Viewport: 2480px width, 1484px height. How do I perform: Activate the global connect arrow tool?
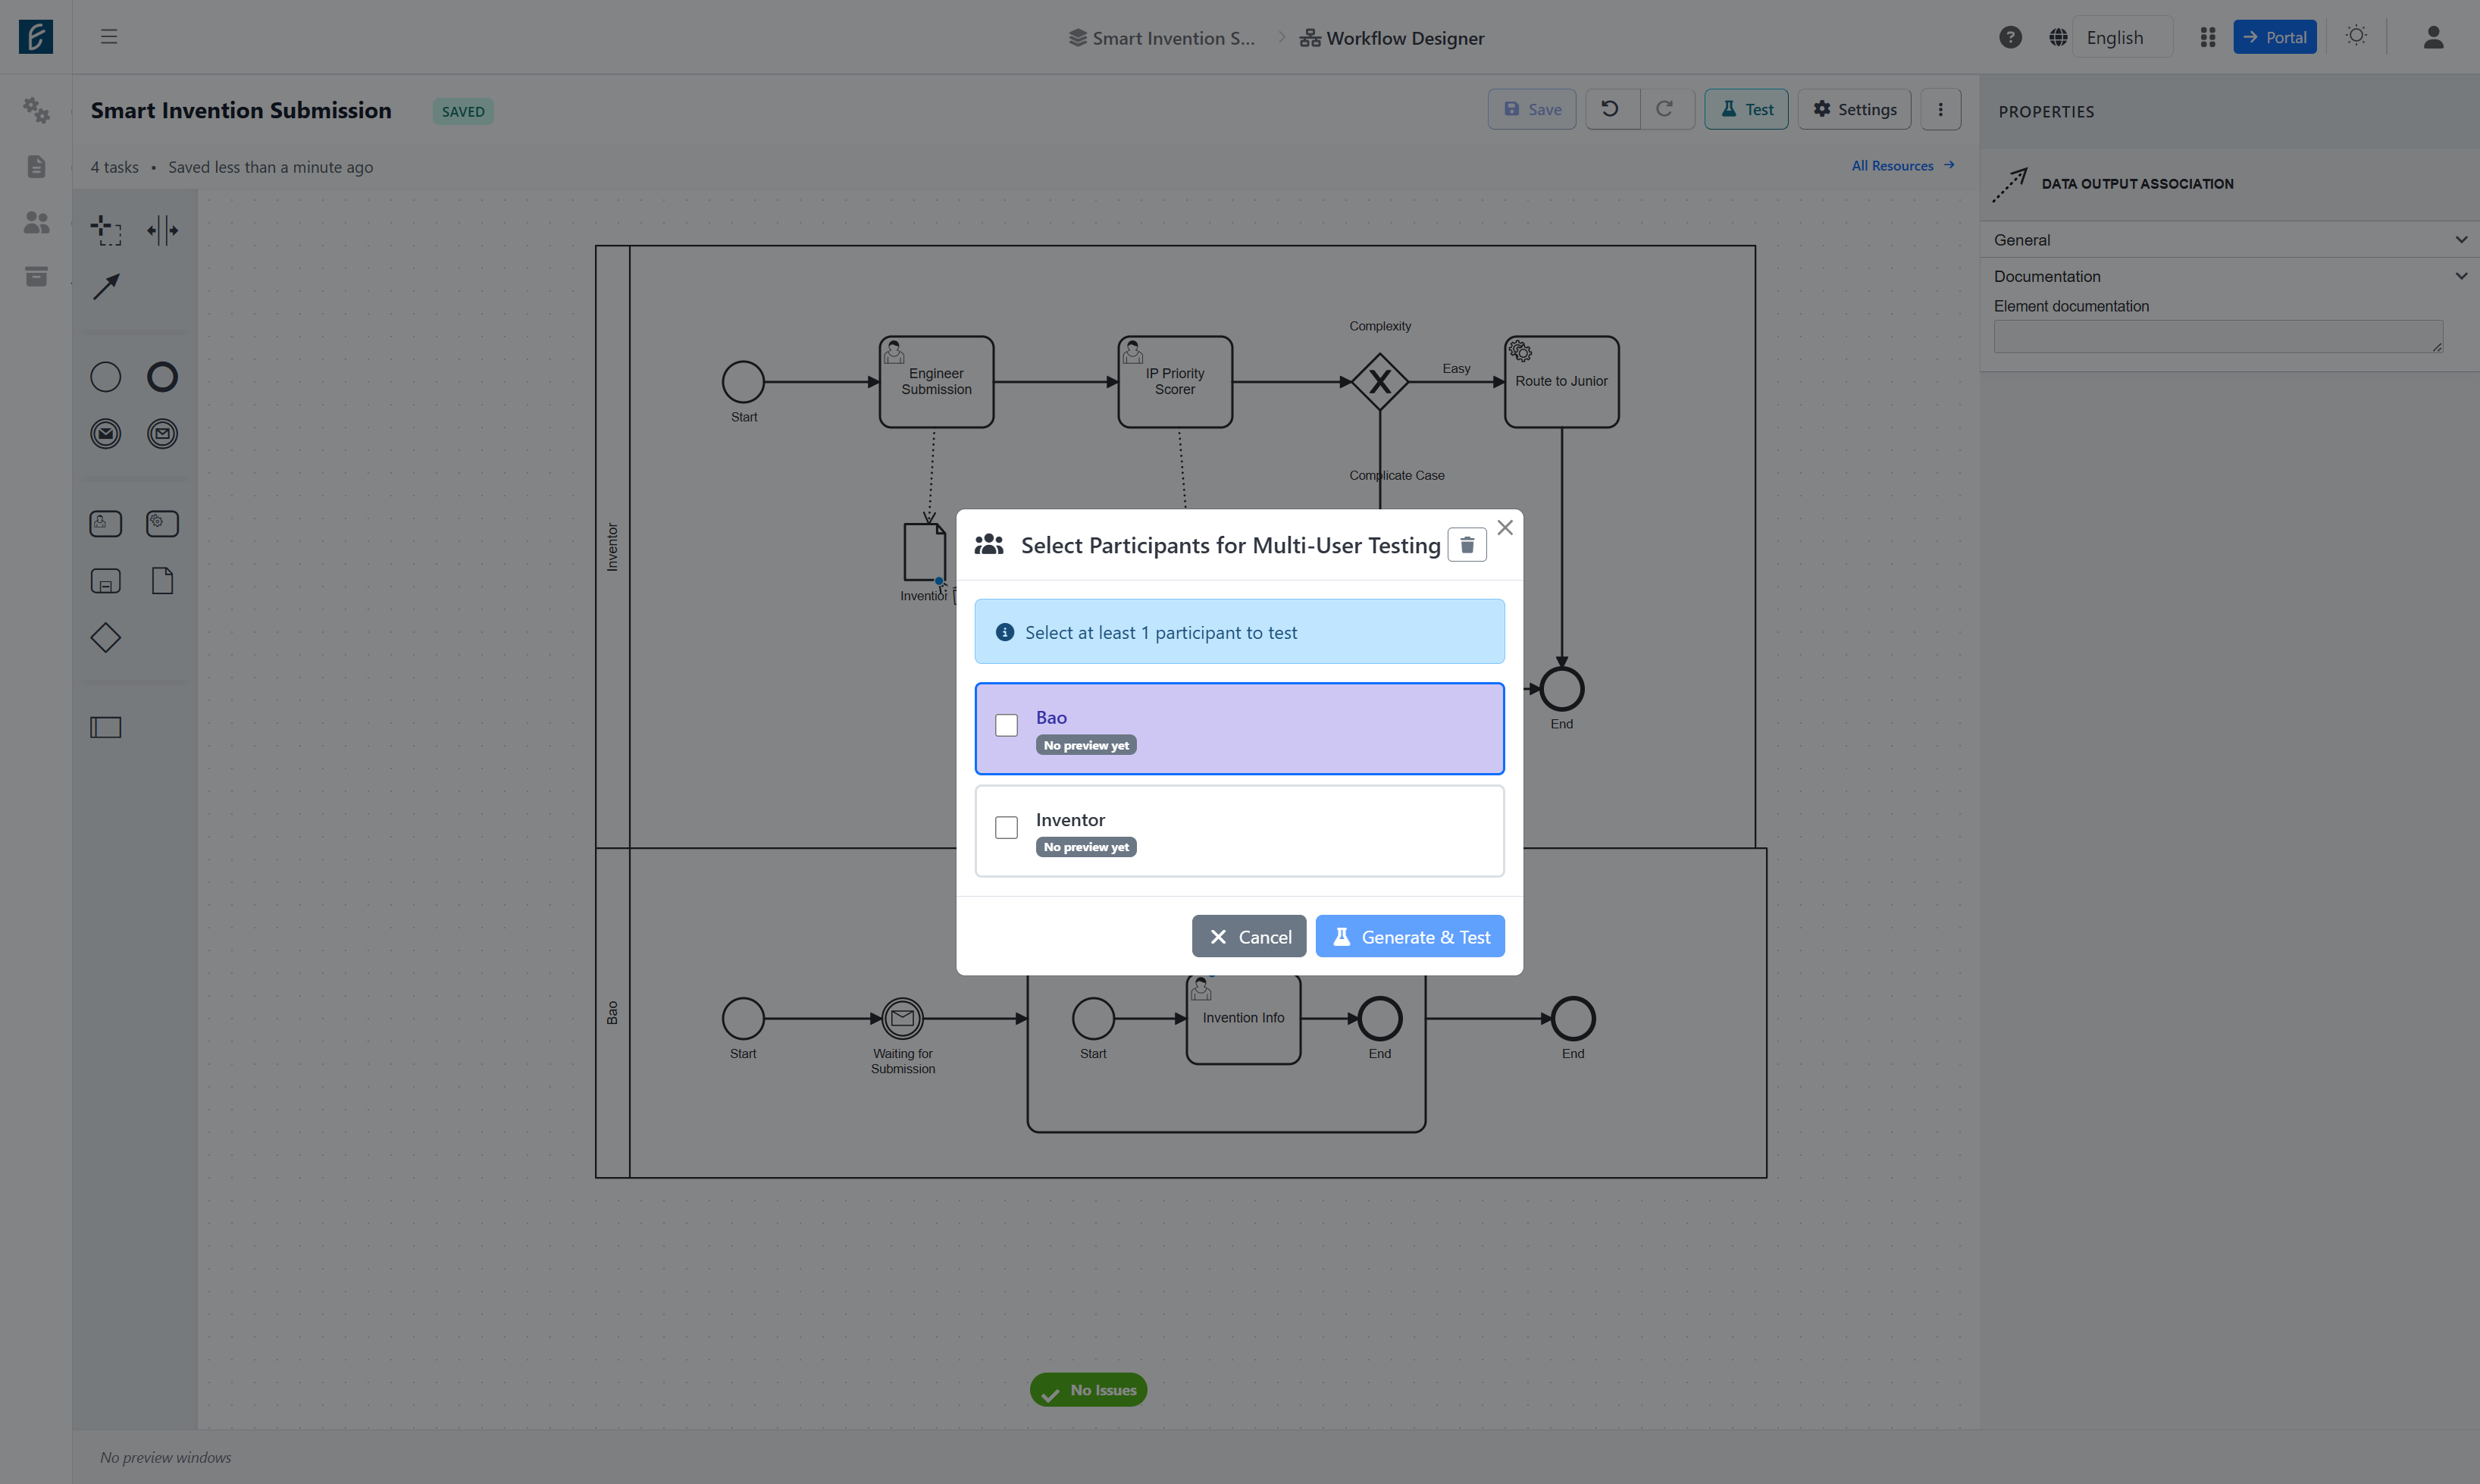(106, 287)
